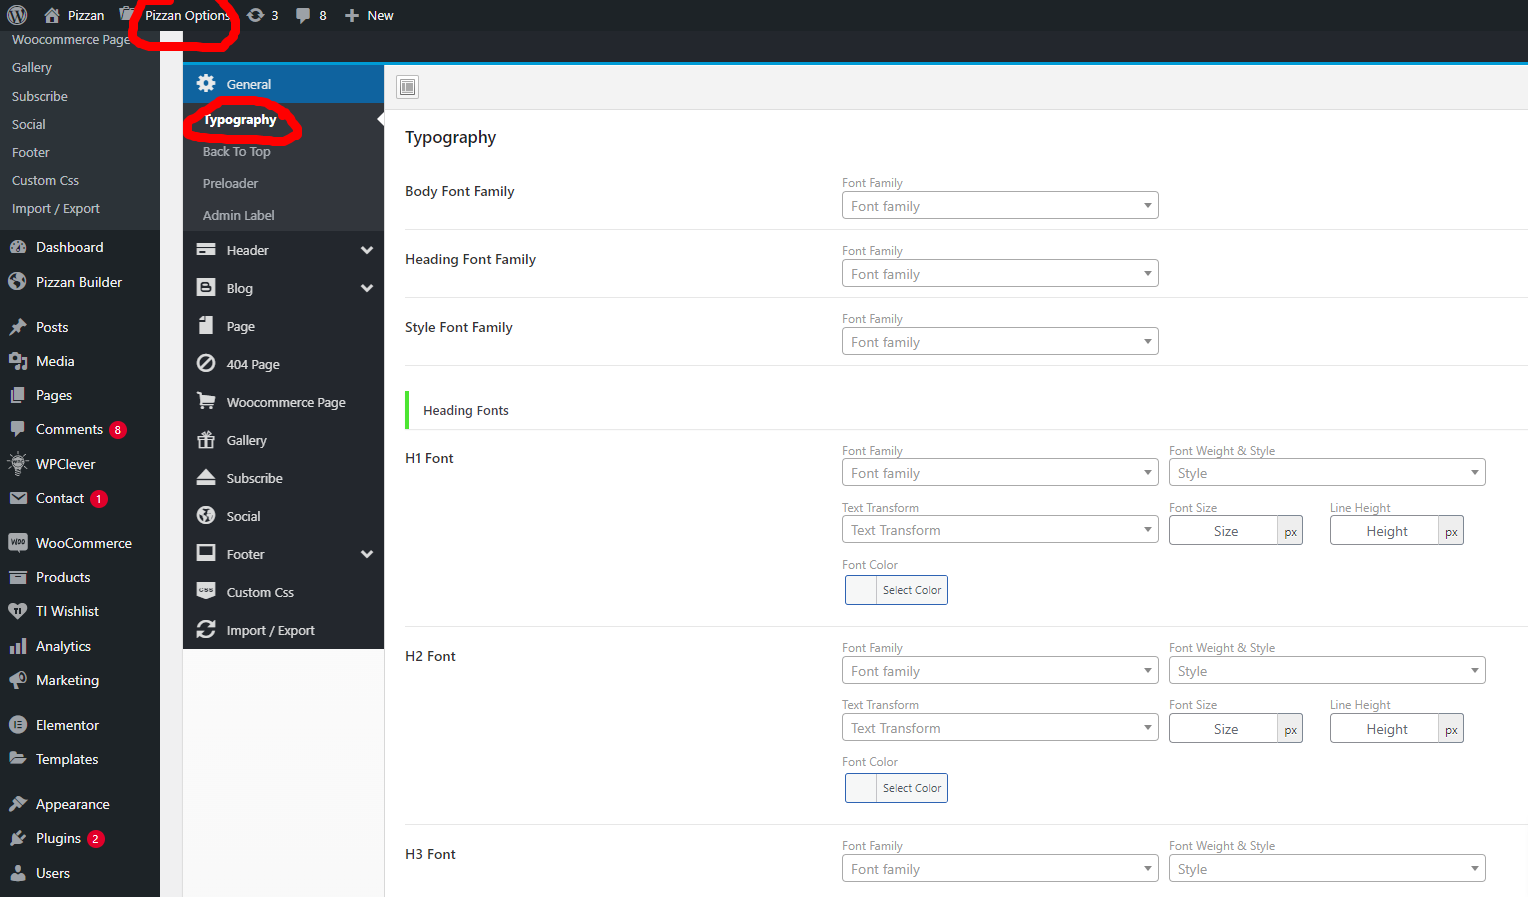Click the expand all sections icon above Typography
The image size is (1528, 897).
[x=407, y=87]
